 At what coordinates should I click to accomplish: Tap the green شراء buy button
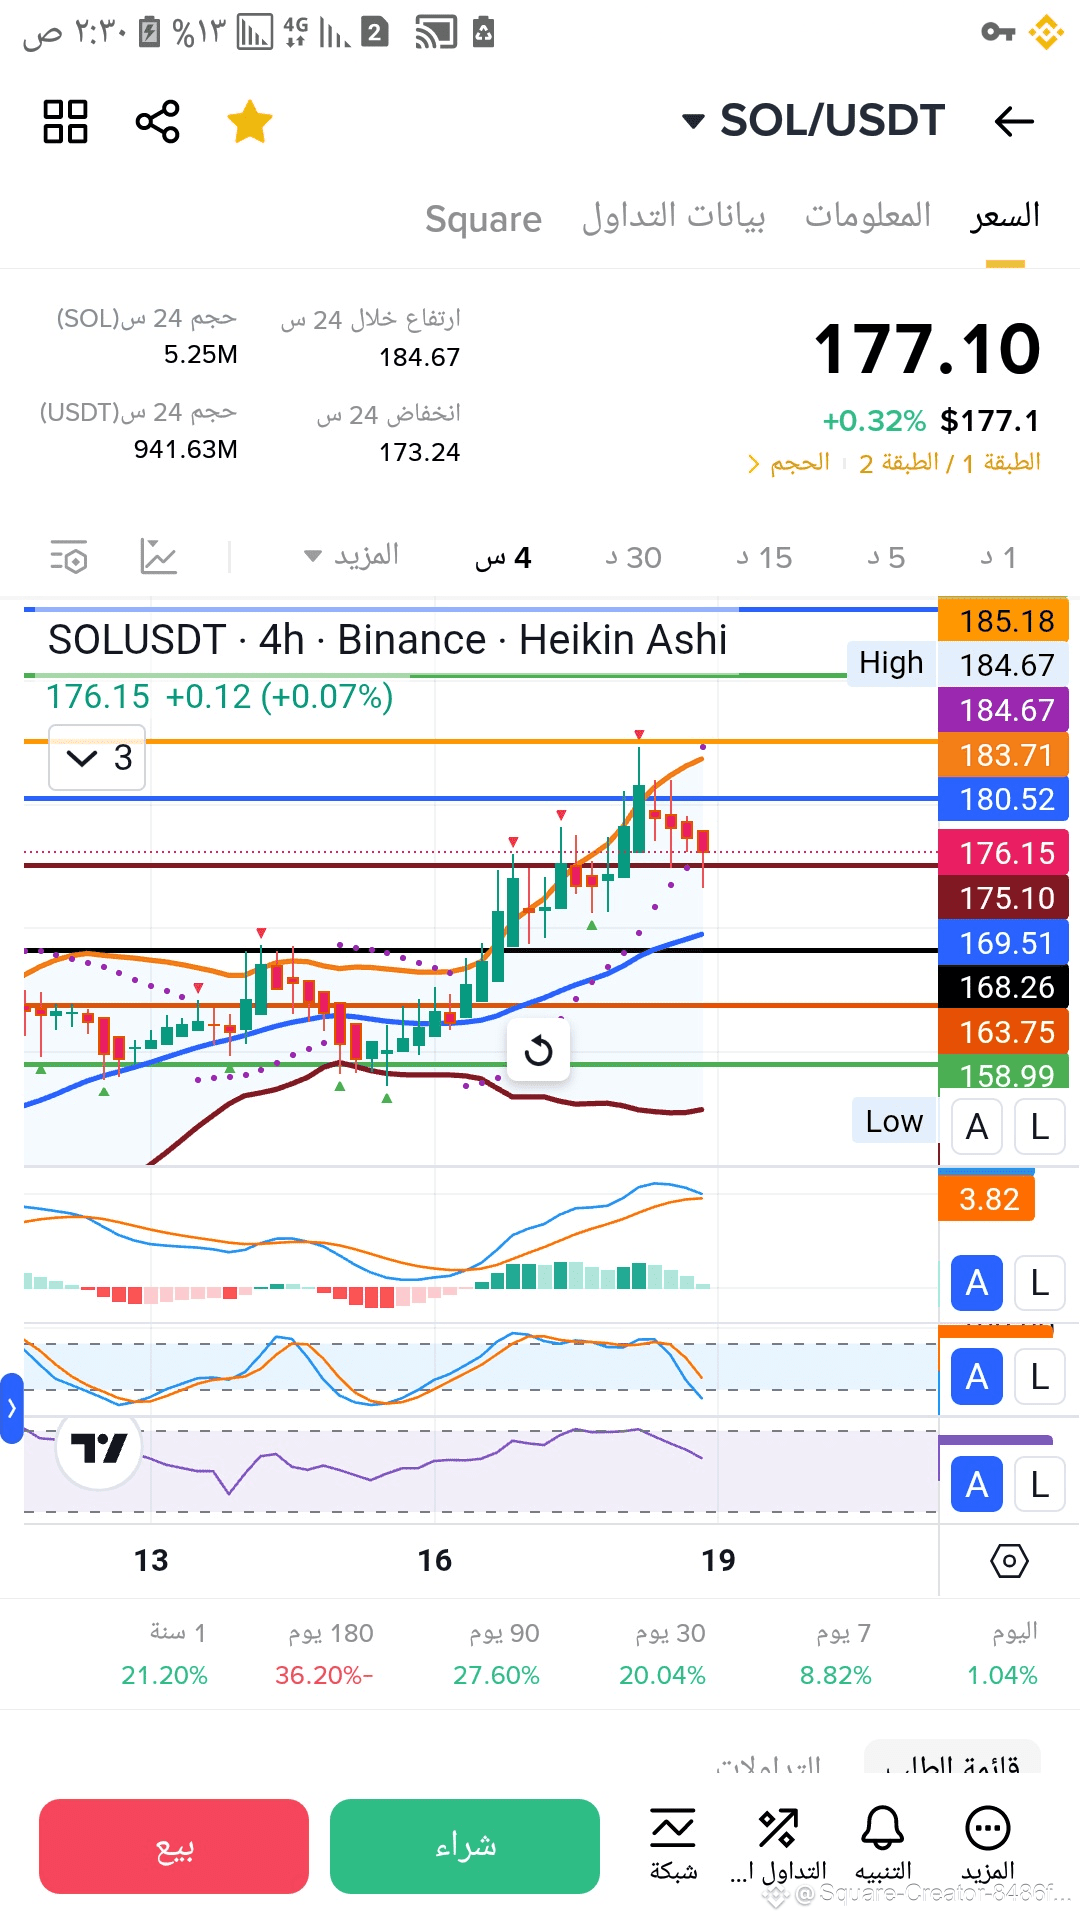[465, 1846]
